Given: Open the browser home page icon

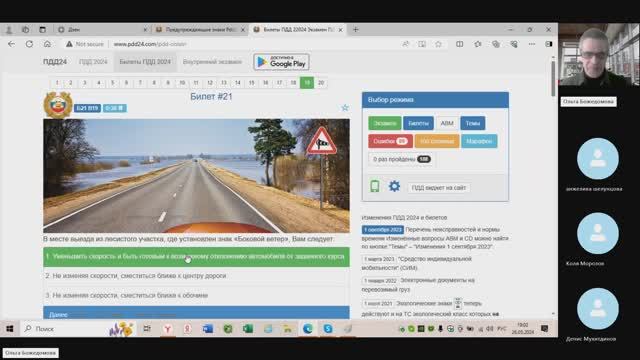Looking at the screenshot, I should pos(47,44).
